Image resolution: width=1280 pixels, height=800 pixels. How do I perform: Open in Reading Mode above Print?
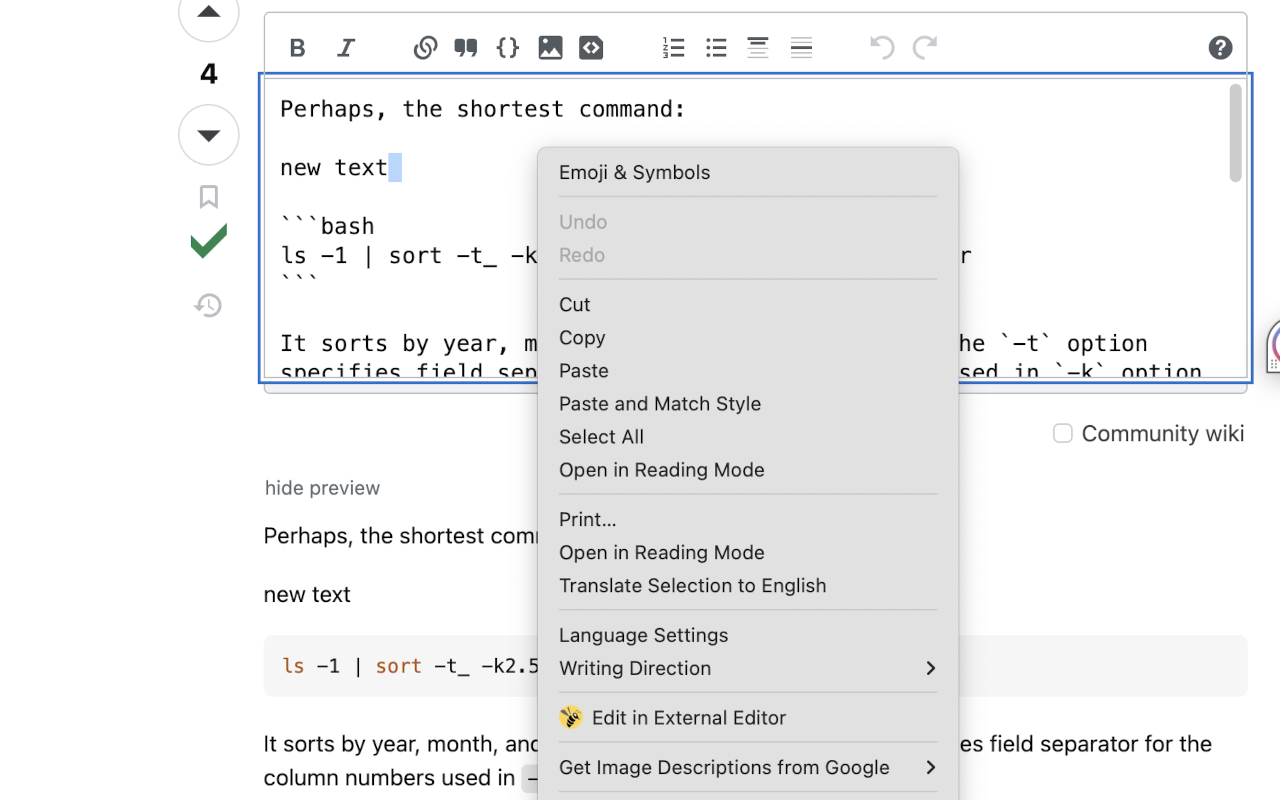coord(748,470)
